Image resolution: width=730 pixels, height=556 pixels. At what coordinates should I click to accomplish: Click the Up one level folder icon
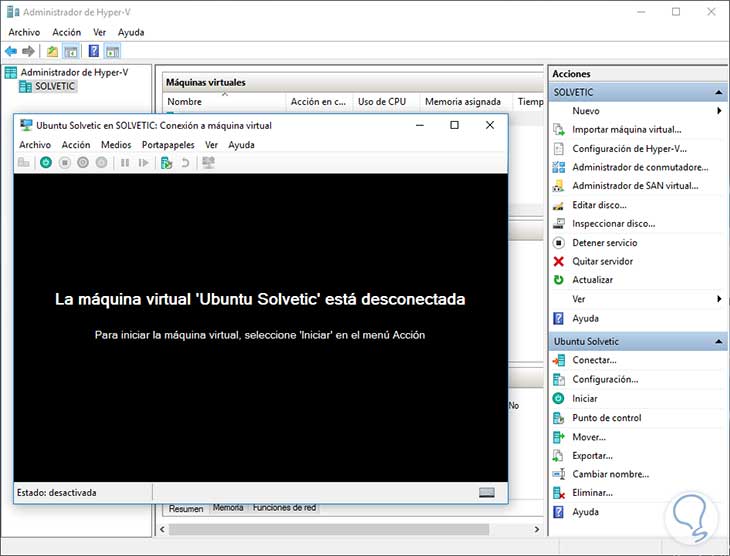pos(52,51)
